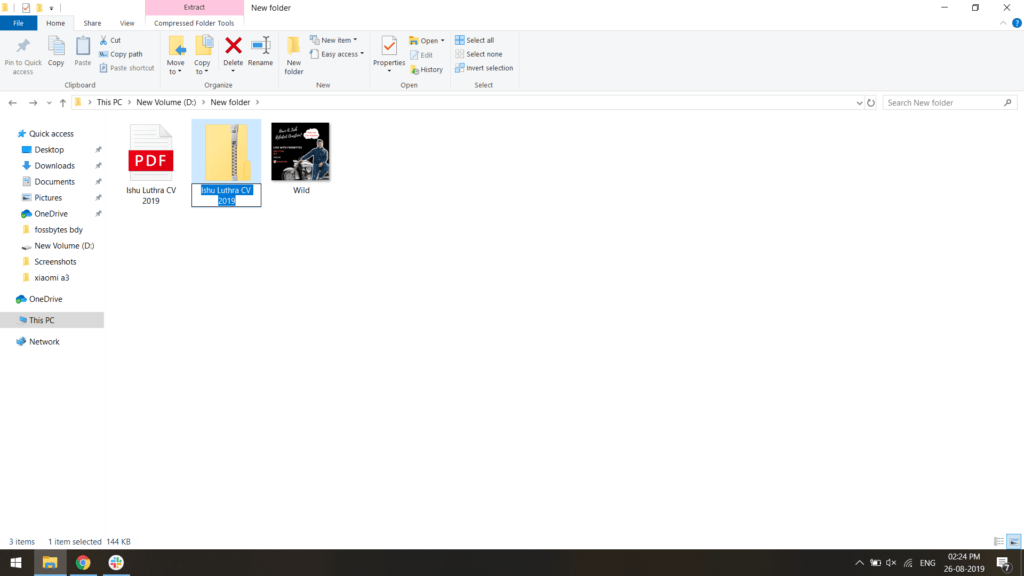Collapse the ribbon with the chevron
This screenshot has width=1024, height=576.
click(x=1002, y=23)
